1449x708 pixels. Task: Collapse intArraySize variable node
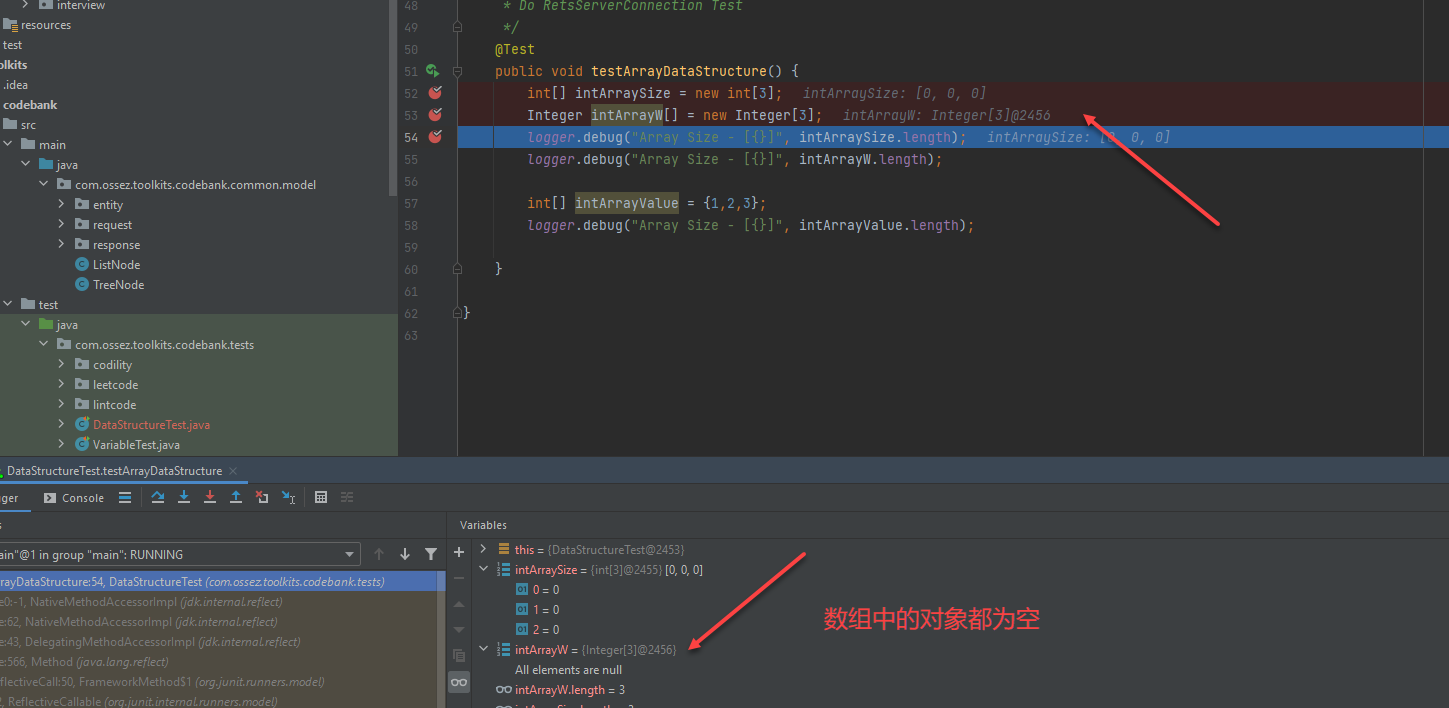point(484,569)
